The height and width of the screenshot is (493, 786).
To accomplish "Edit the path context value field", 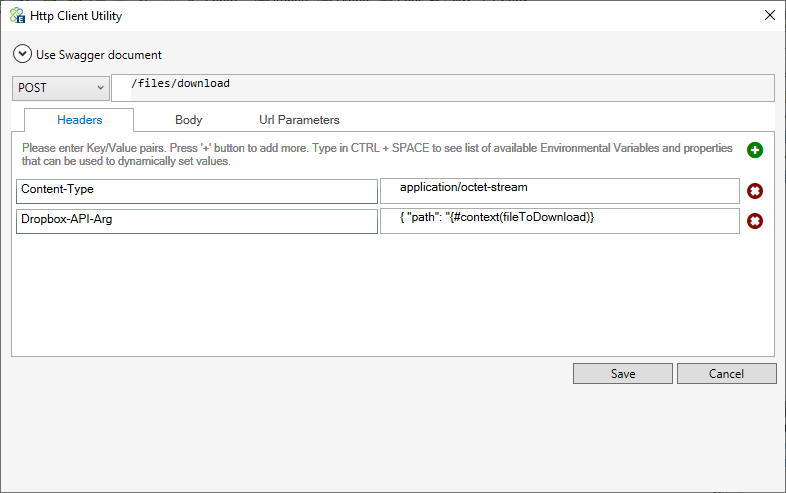I will click(560, 221).
